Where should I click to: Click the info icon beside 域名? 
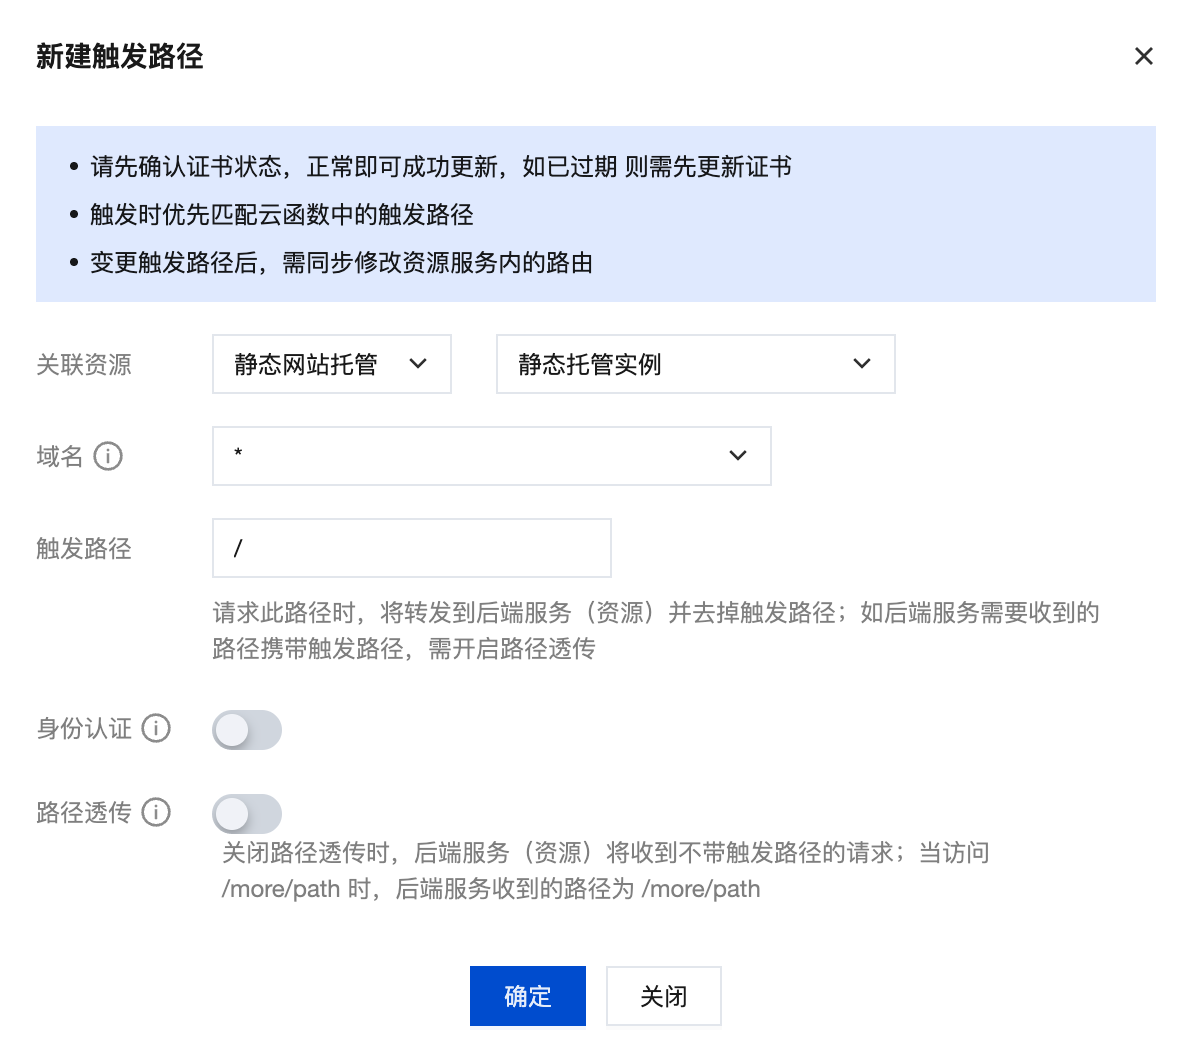pos(108,457)
